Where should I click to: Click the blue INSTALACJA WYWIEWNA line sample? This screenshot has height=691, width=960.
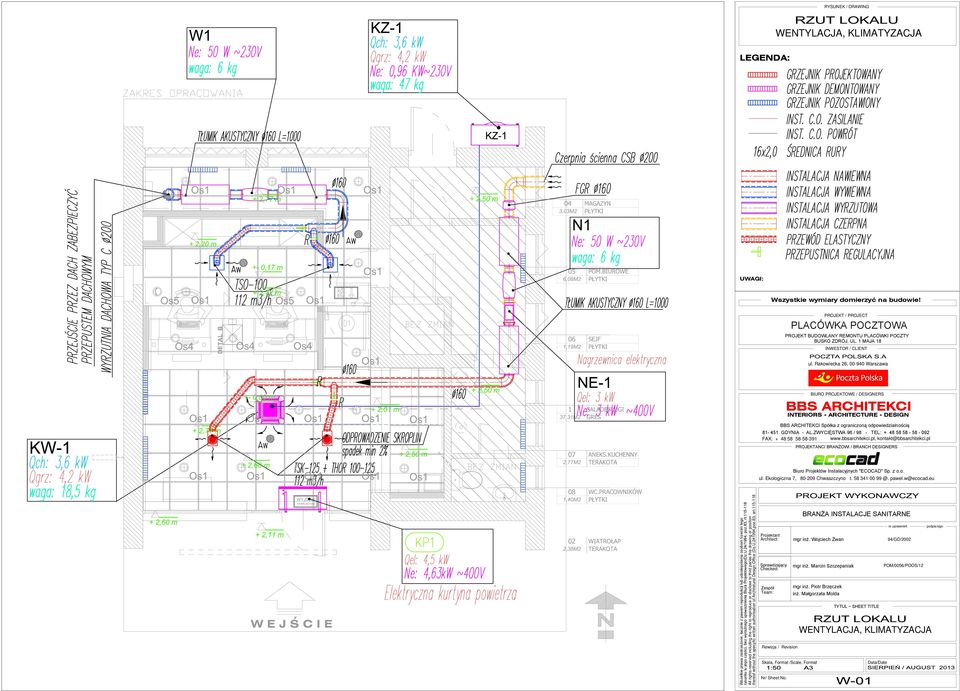tap(759, 192)
